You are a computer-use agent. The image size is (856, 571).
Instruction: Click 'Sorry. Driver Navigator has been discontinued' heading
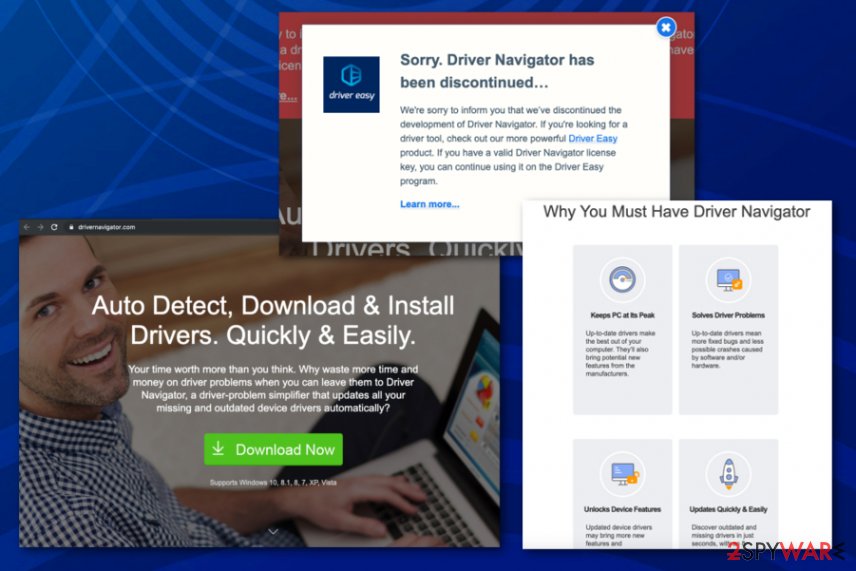(497, 71)
